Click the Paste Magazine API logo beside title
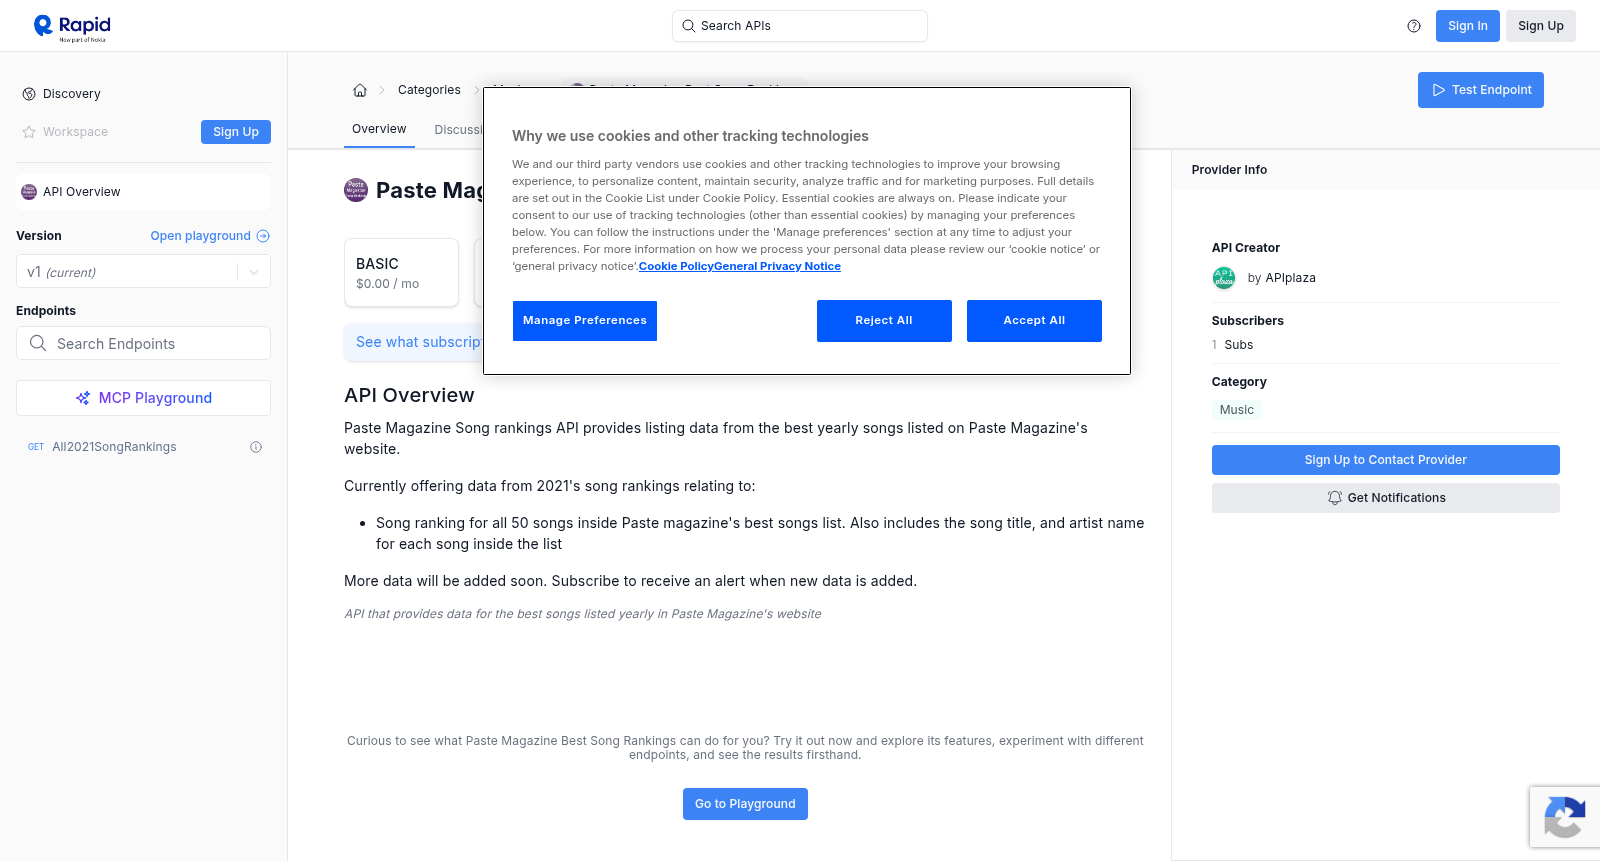 (x=356, y=190)
